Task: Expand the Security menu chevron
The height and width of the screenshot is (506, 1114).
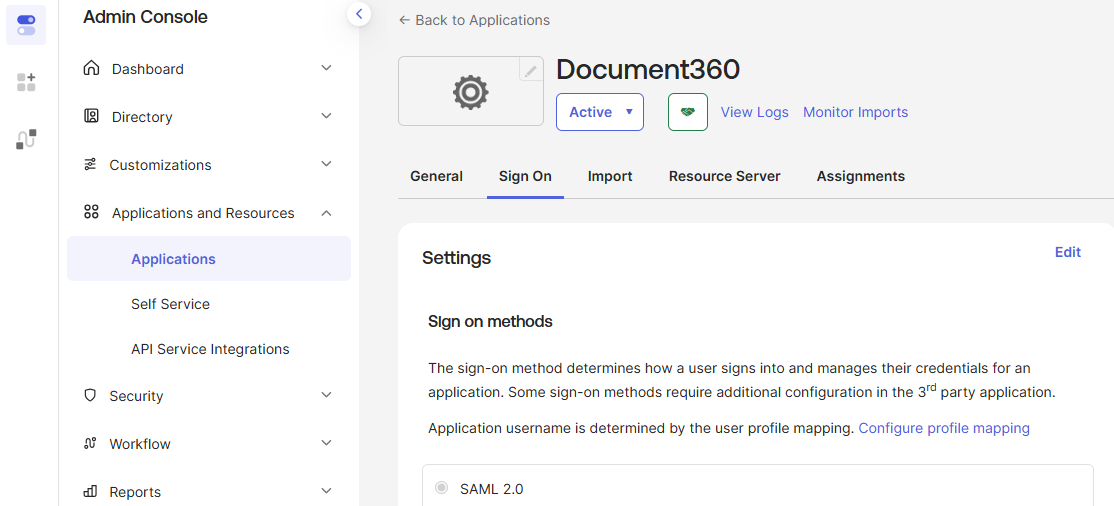Action: (x=326, y=395)
